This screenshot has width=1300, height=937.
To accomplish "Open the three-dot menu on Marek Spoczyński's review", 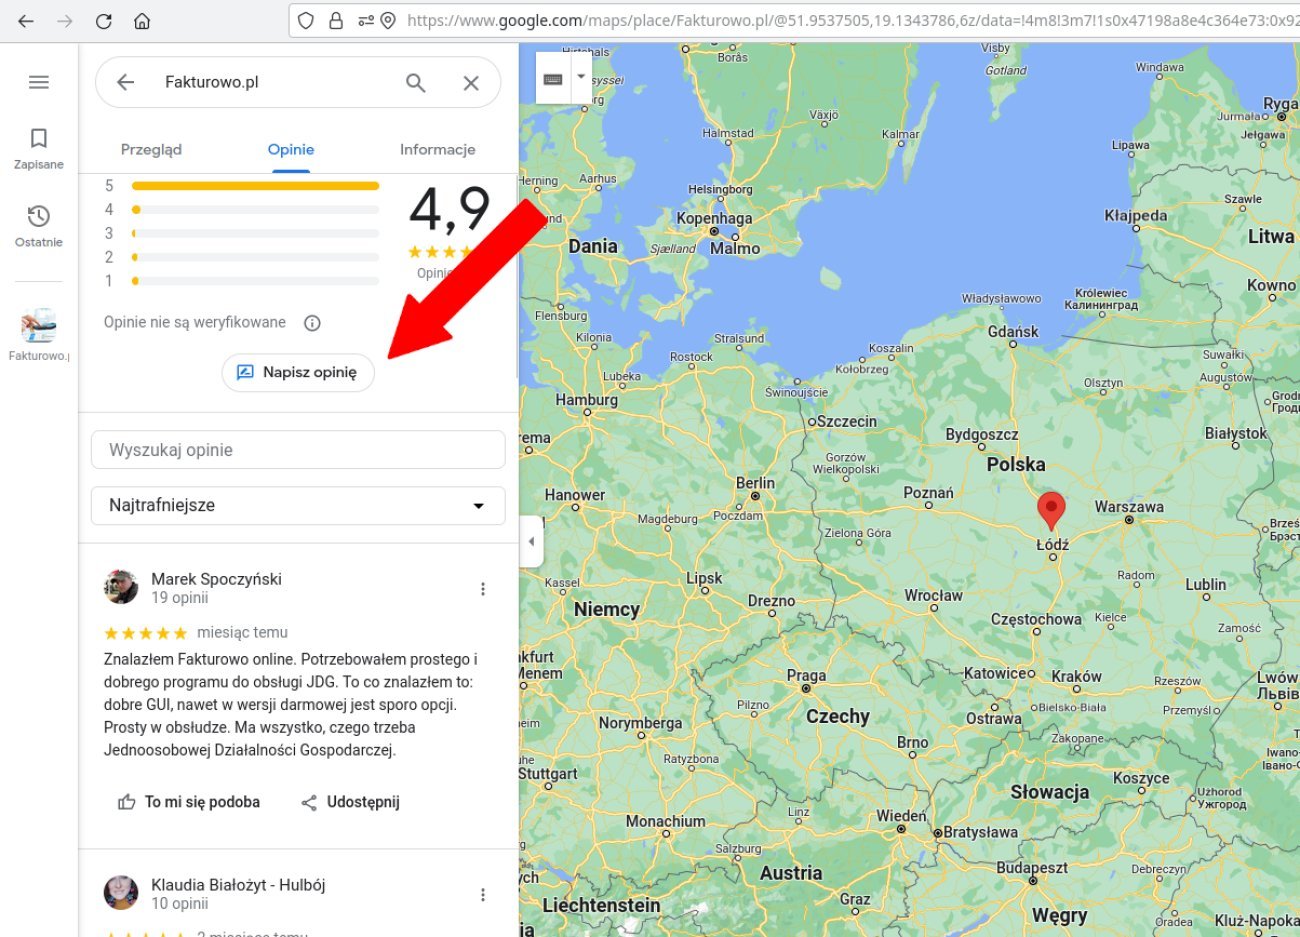I will tap(483, 589).
